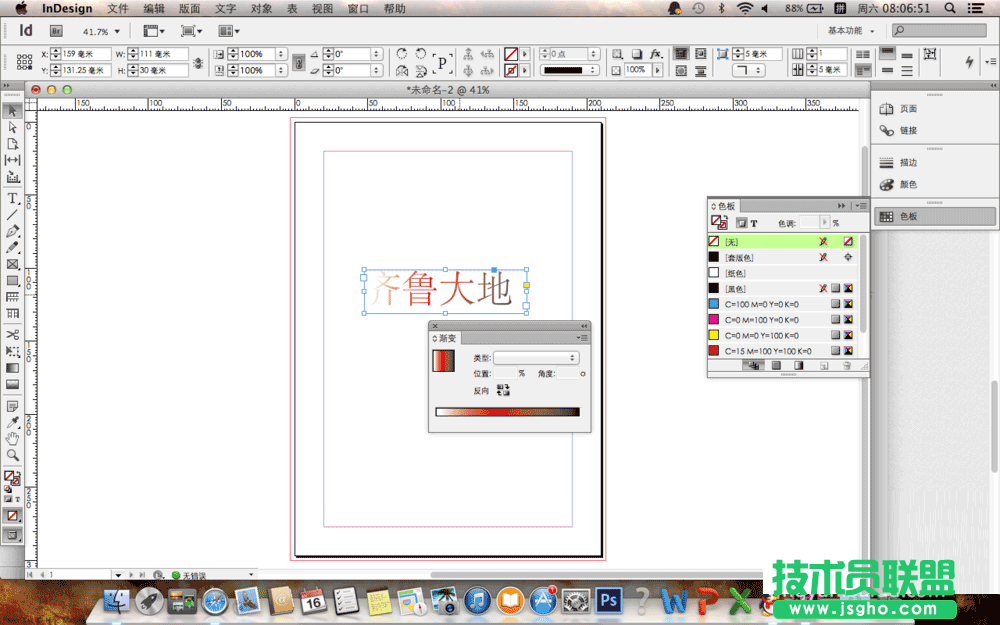Pick the Eyedropper tool
Screen dimensions: 1000x625
pyautogui.click(x=12, y=421)
